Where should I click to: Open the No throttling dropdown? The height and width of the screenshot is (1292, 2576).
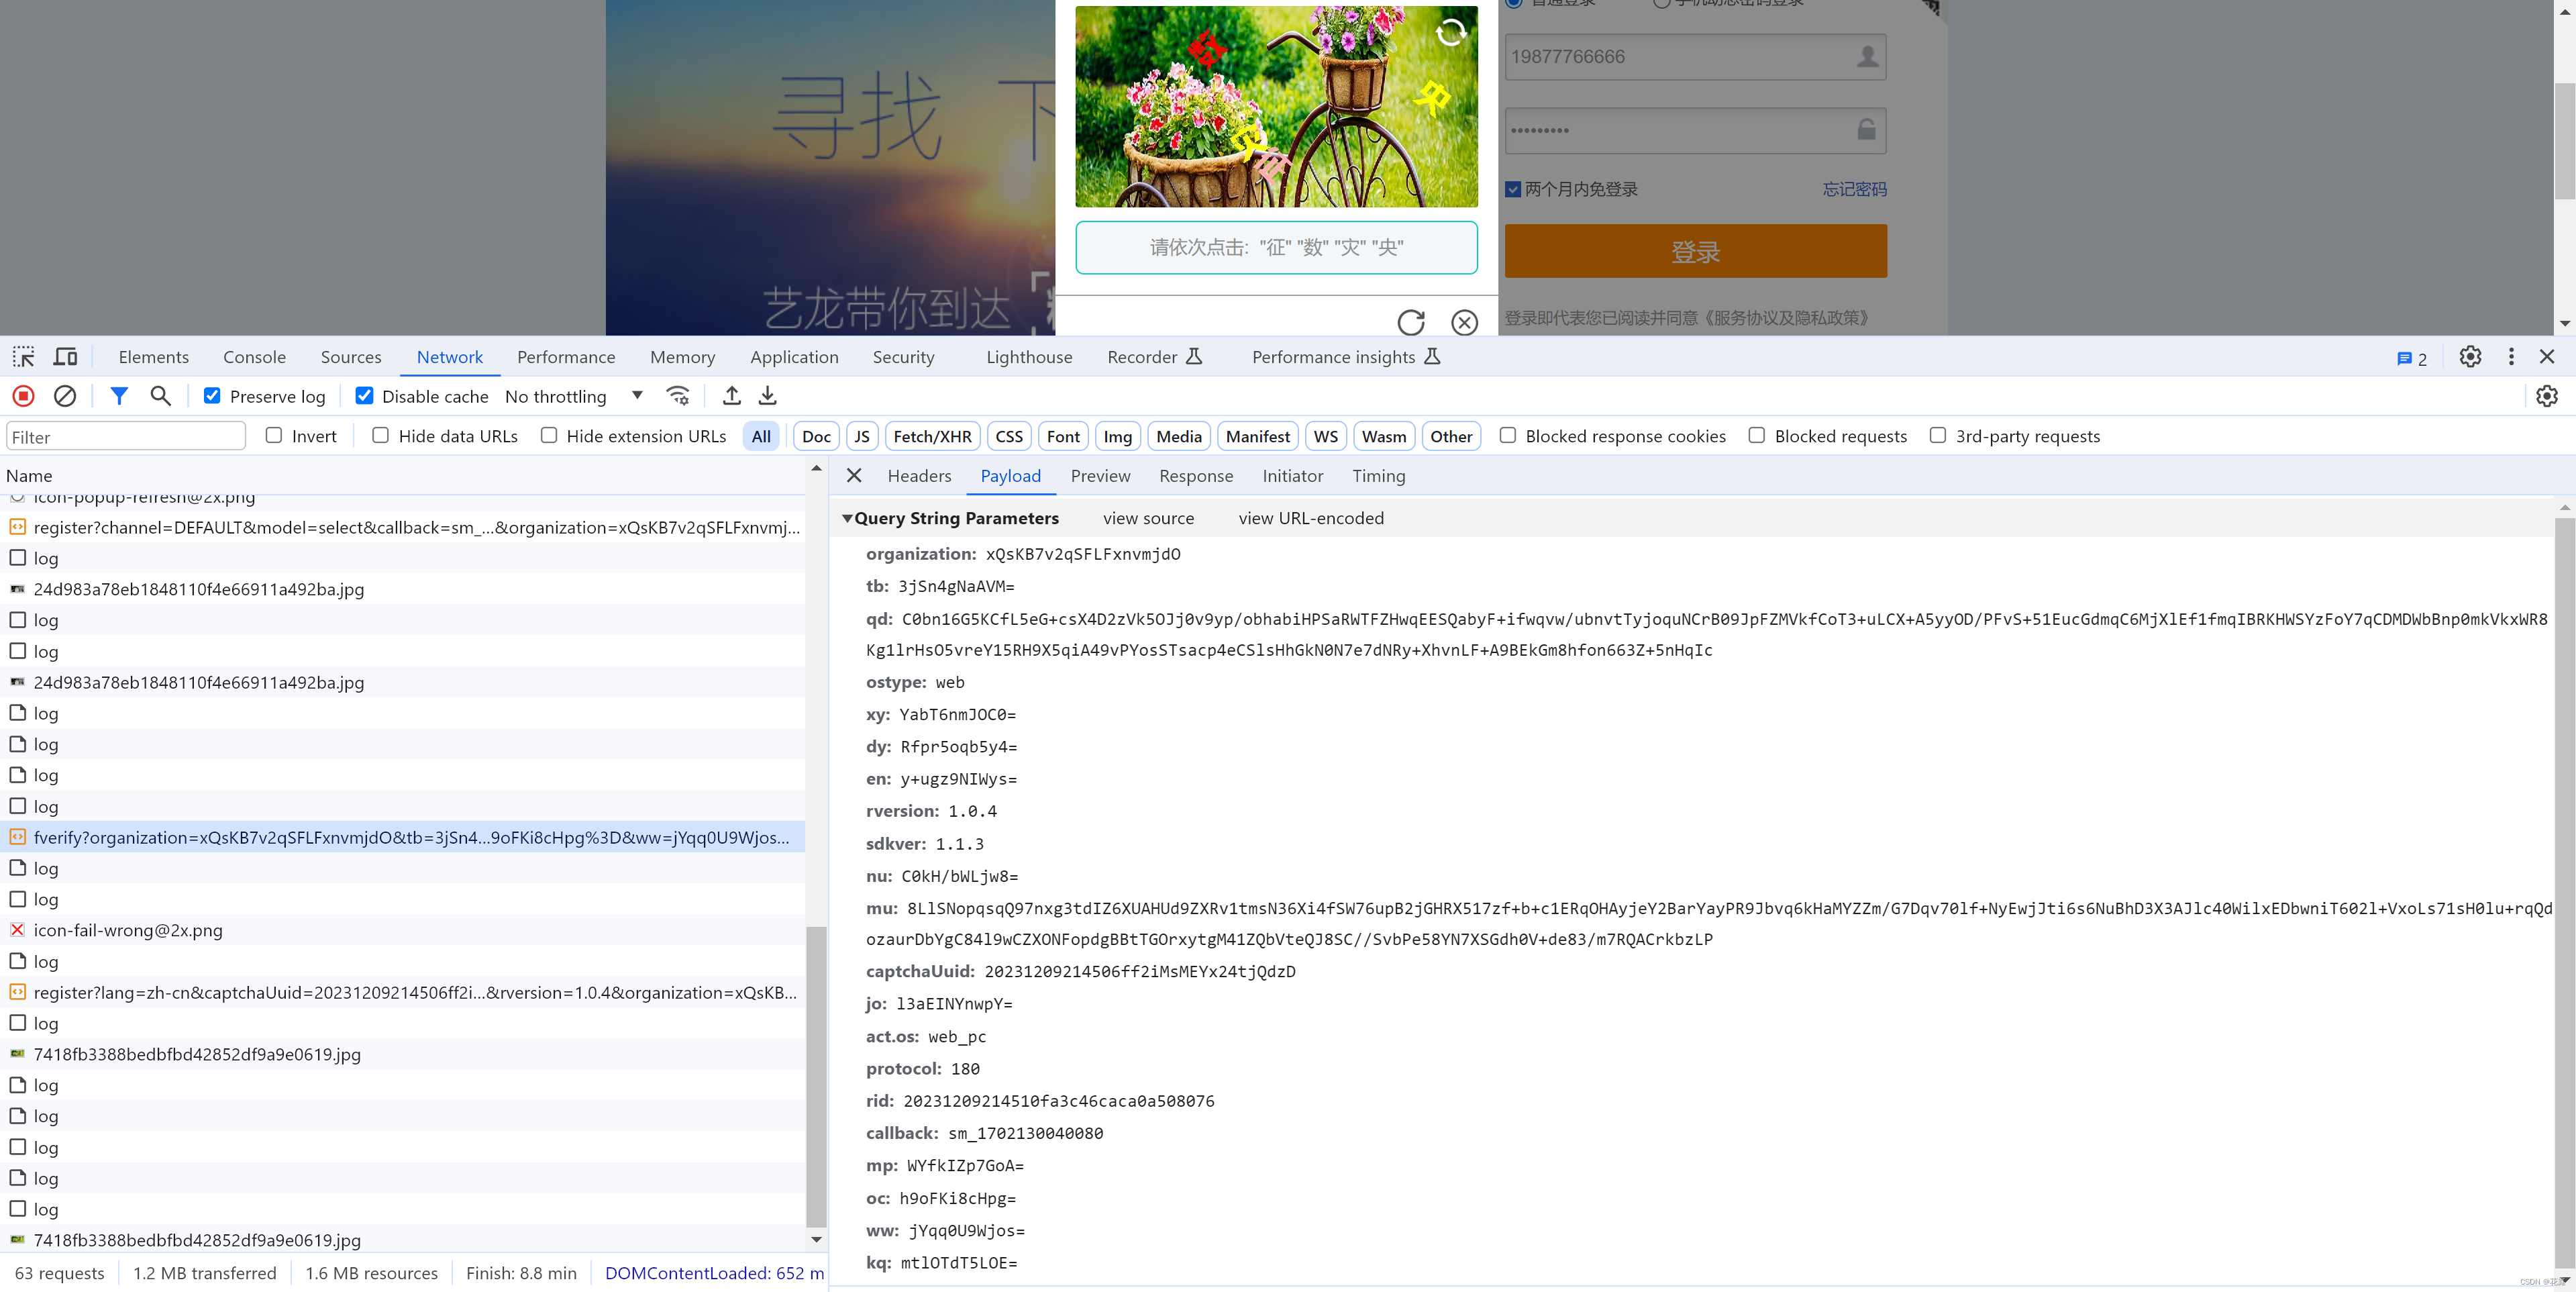pos(574,396)
